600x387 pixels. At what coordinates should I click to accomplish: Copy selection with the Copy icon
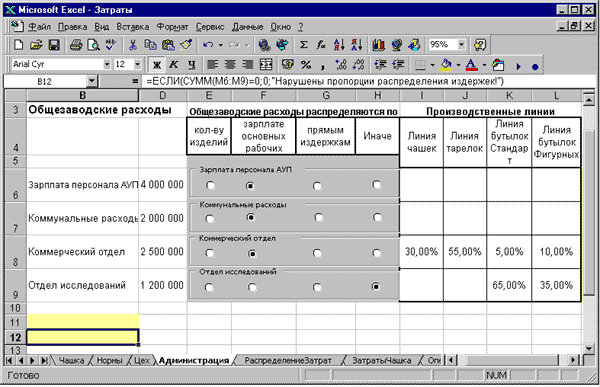click(x=150, y=45)
